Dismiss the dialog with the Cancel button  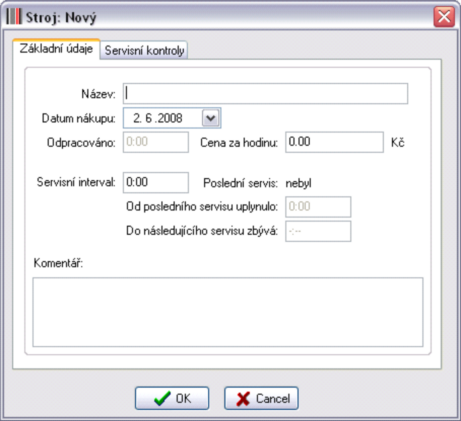pyautogui.click(x=261, y=398)
